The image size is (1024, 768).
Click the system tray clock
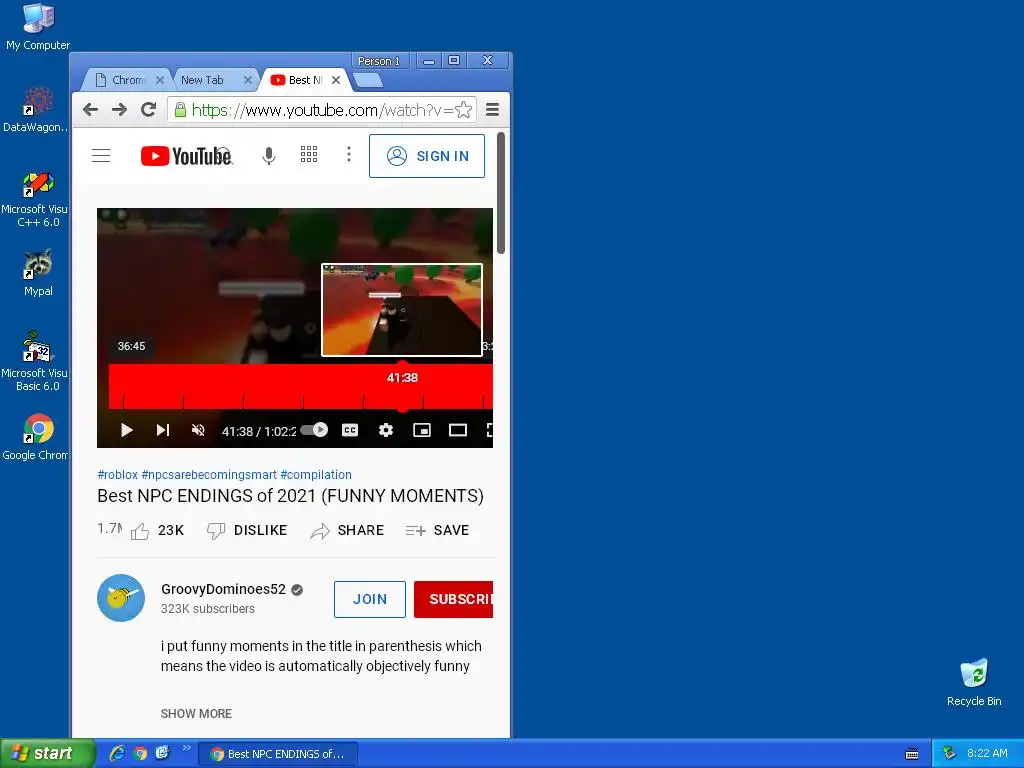click(987, 753)
